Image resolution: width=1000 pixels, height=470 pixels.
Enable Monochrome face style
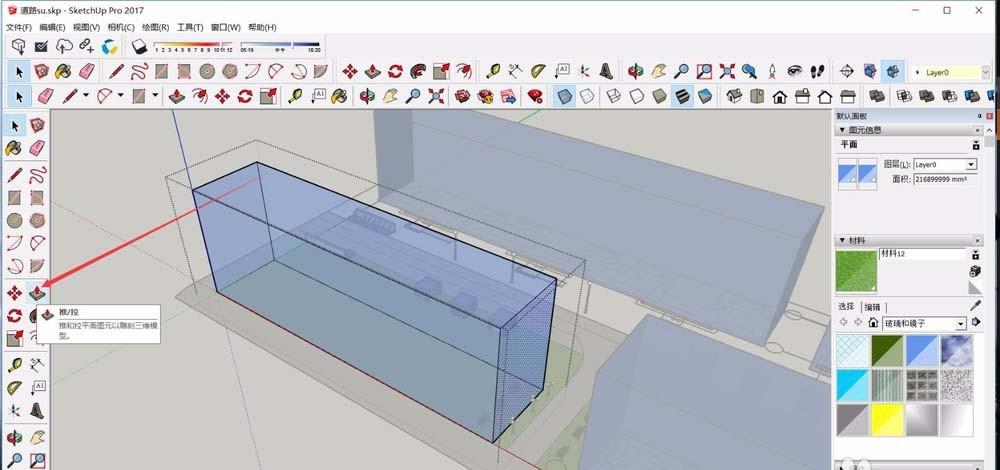coord(705,96)
